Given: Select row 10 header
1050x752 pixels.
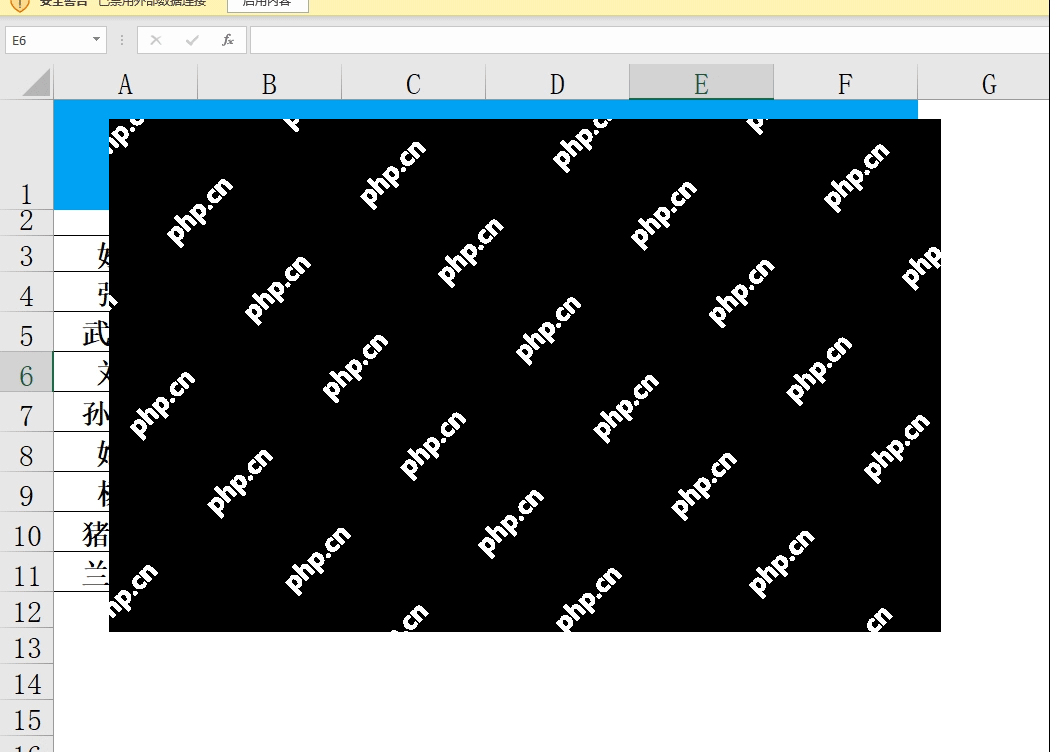Looking at the screenshot, I should click(x=26, y=532).
